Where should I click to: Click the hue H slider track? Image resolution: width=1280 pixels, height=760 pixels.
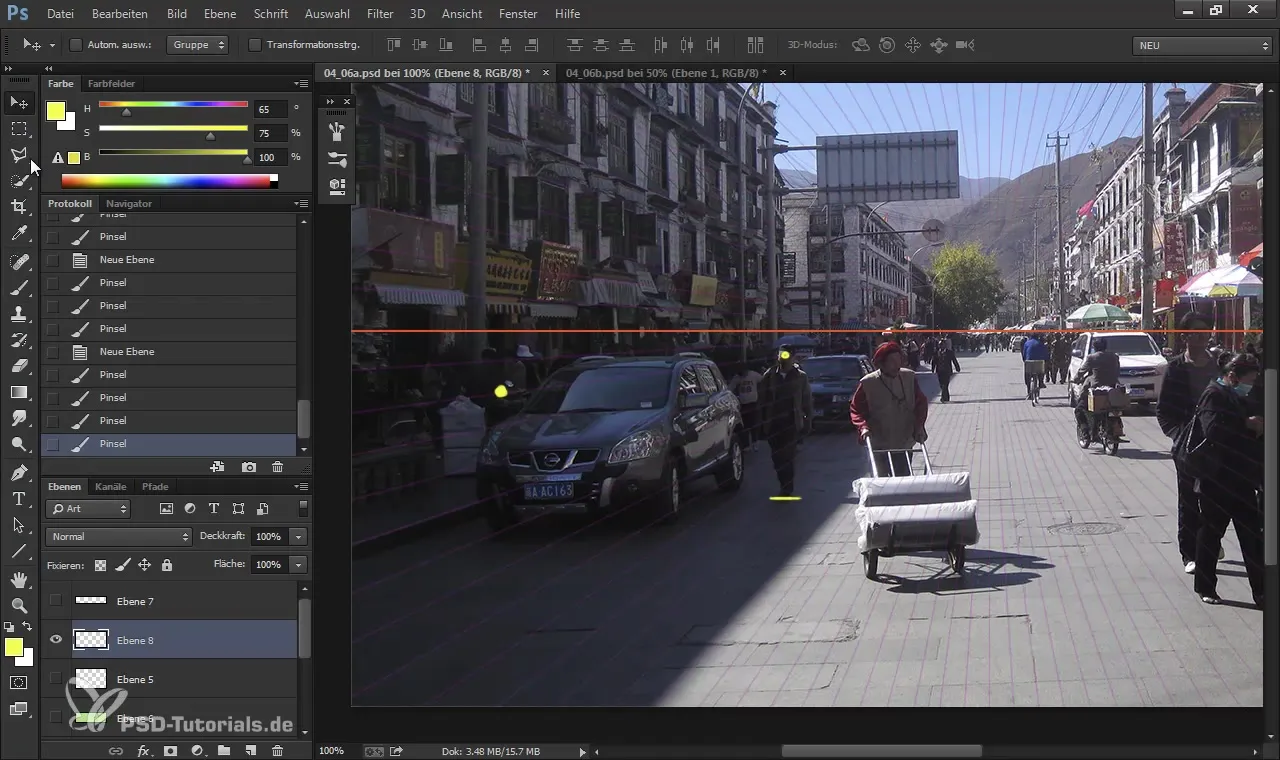(173, 104)
